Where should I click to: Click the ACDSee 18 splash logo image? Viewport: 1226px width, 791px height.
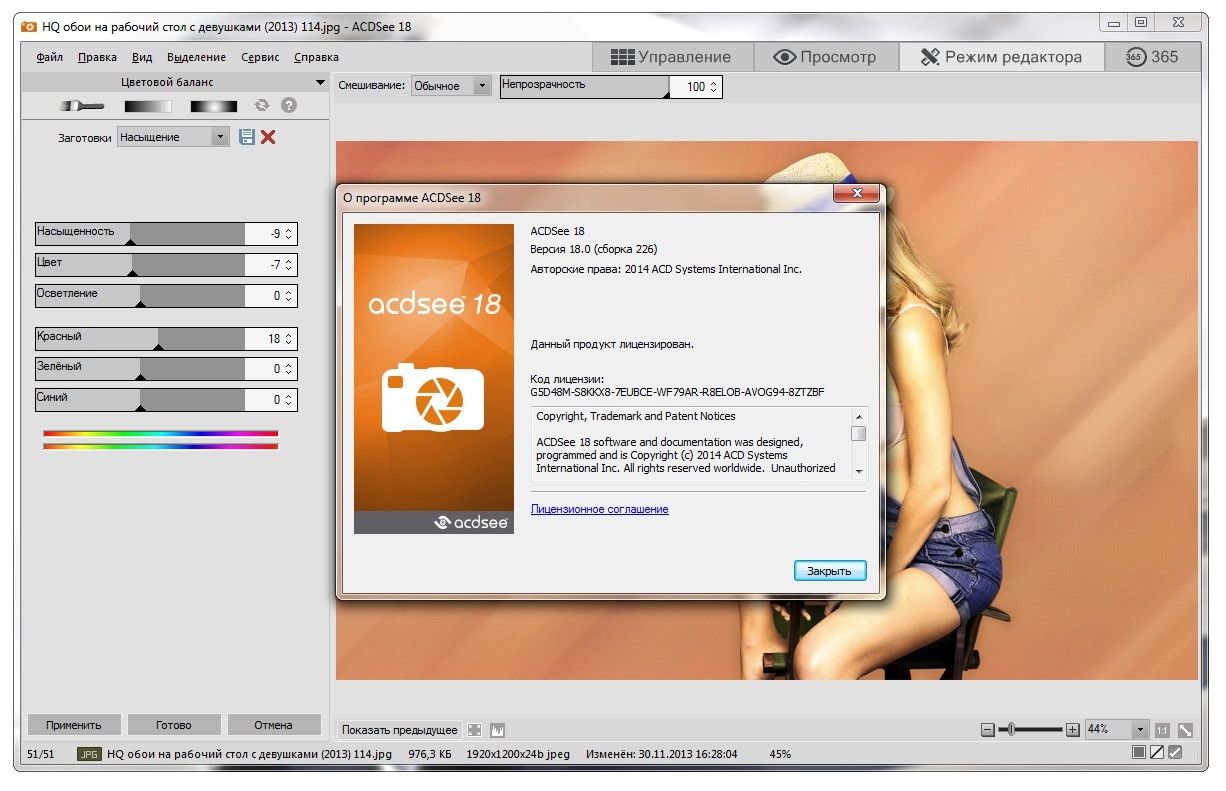coord(434,378)
